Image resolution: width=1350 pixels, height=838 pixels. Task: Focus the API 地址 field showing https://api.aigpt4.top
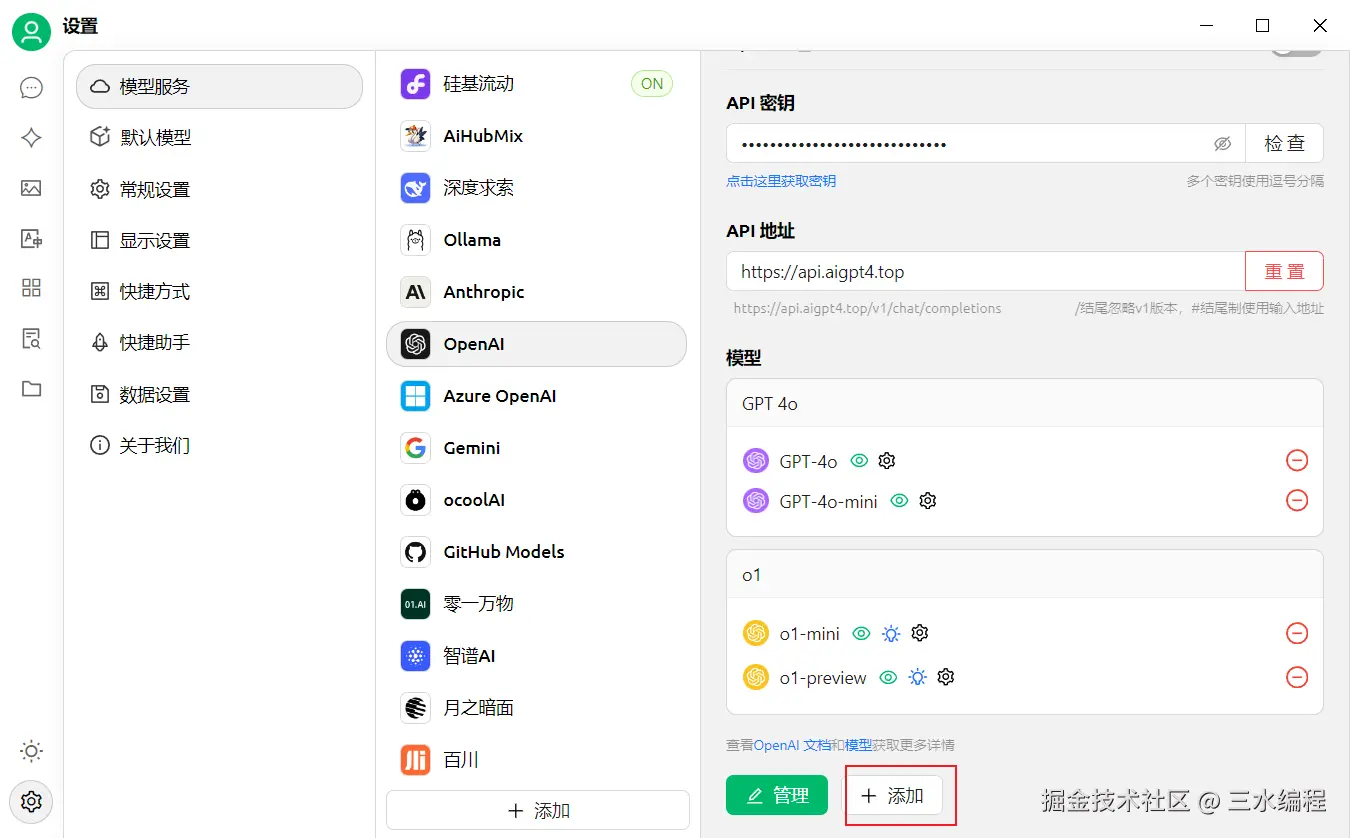click(x=986, y=271)
